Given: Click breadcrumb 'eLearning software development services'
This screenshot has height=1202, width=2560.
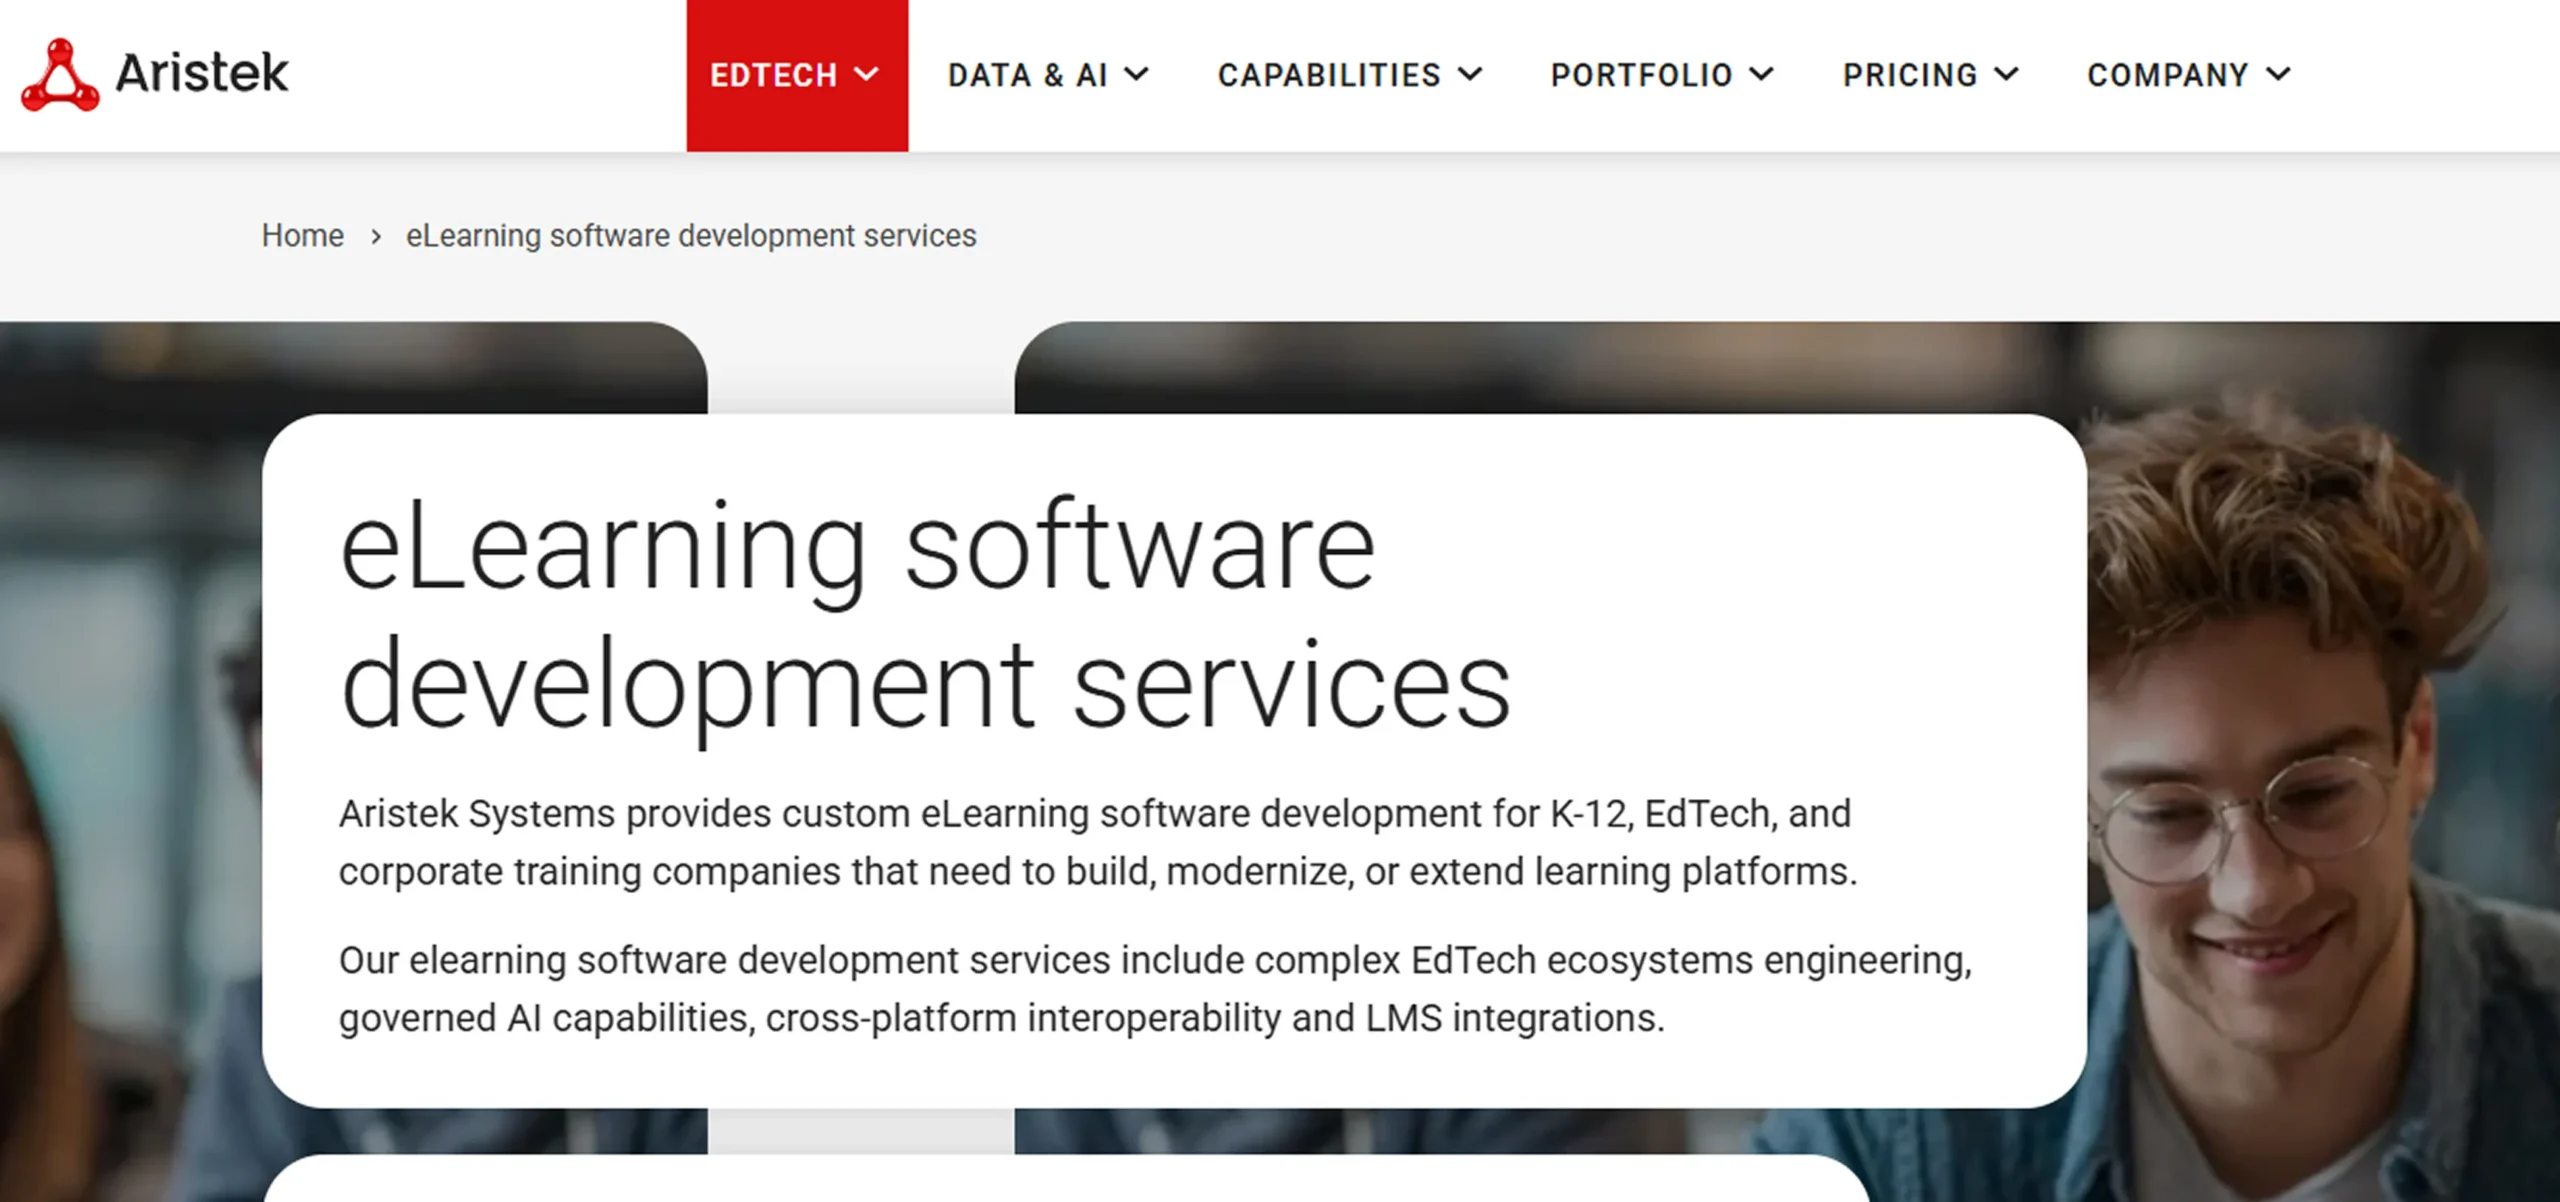Looking at the screenshot, I should [x=691, y=236].
